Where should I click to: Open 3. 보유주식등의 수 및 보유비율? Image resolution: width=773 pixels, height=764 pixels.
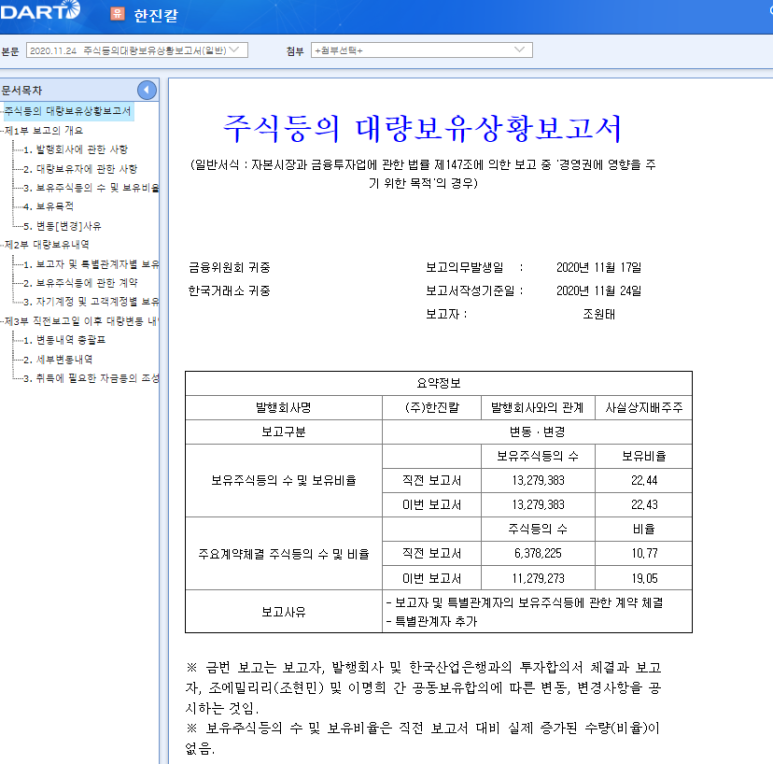click(x=91, y=188)
